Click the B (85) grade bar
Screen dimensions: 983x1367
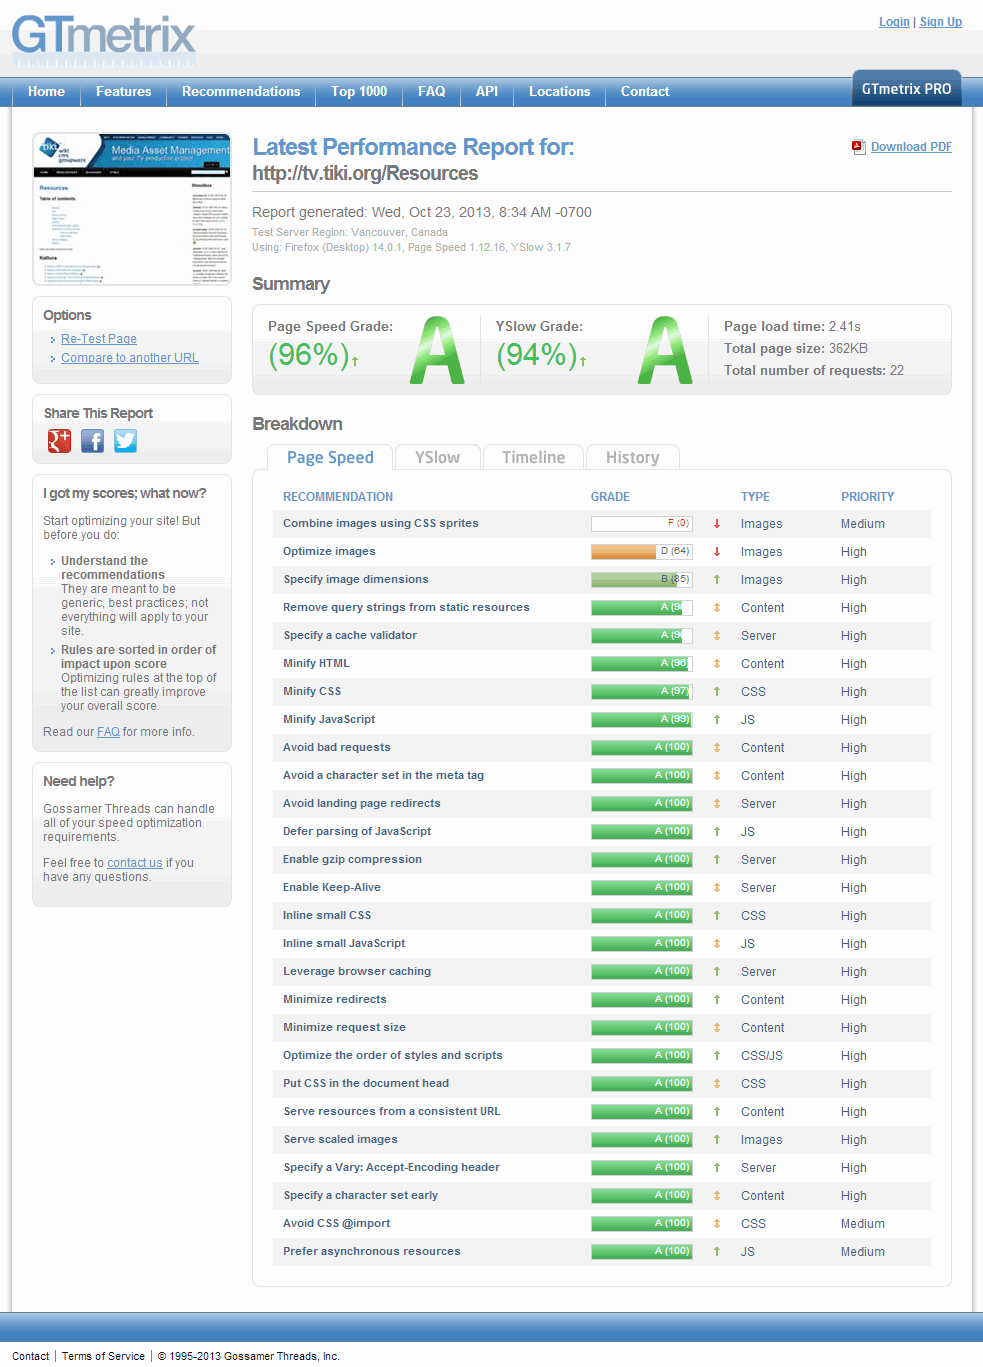pyautogui.click(x=642, y=580)
